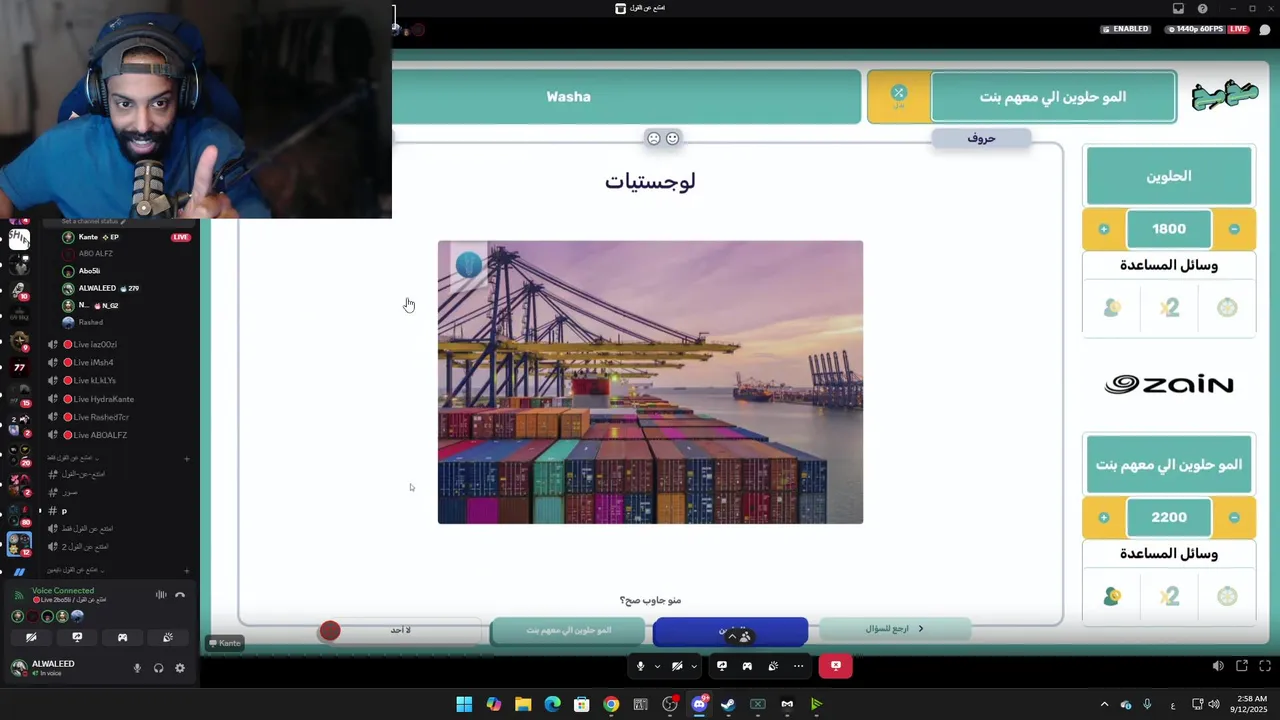Open mic options arrow on stream control bar
This screenshot has height=720, width=1280.
657,666
